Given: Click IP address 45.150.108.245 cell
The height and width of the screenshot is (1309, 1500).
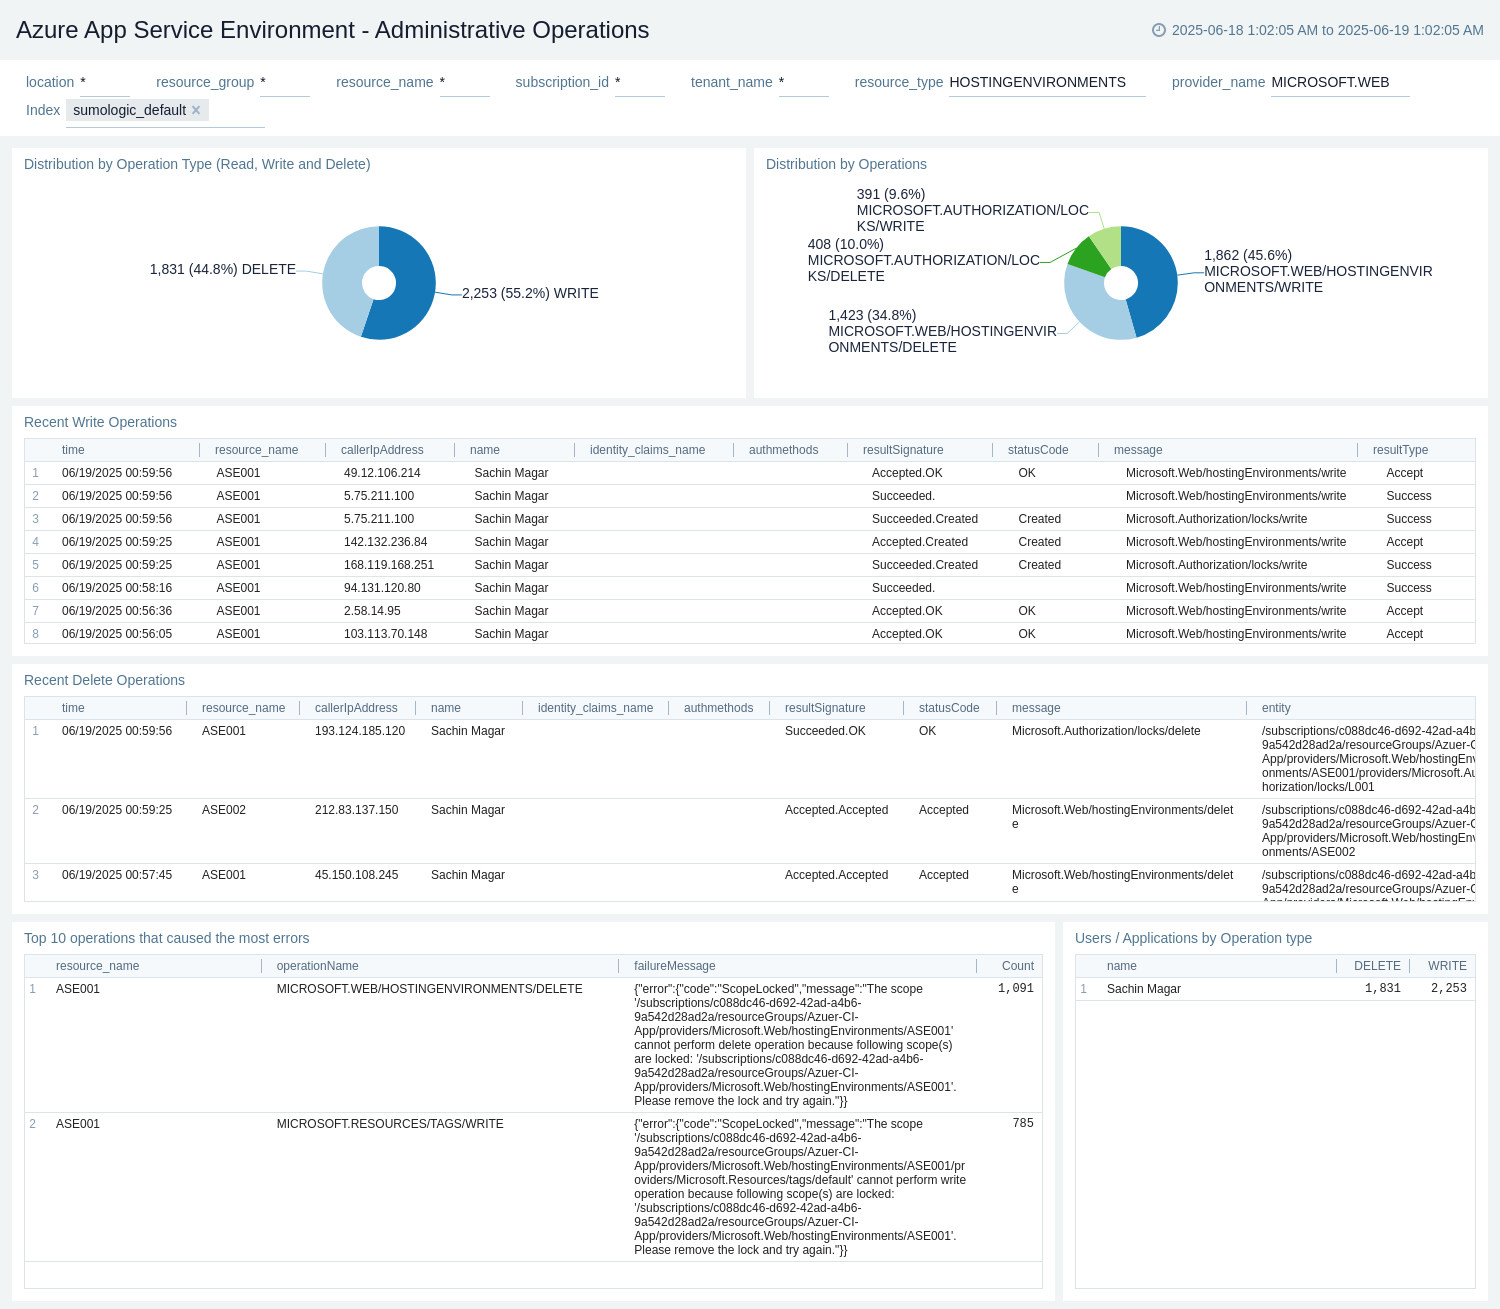Looking at the screenshot, I should [x=357, y=875].
